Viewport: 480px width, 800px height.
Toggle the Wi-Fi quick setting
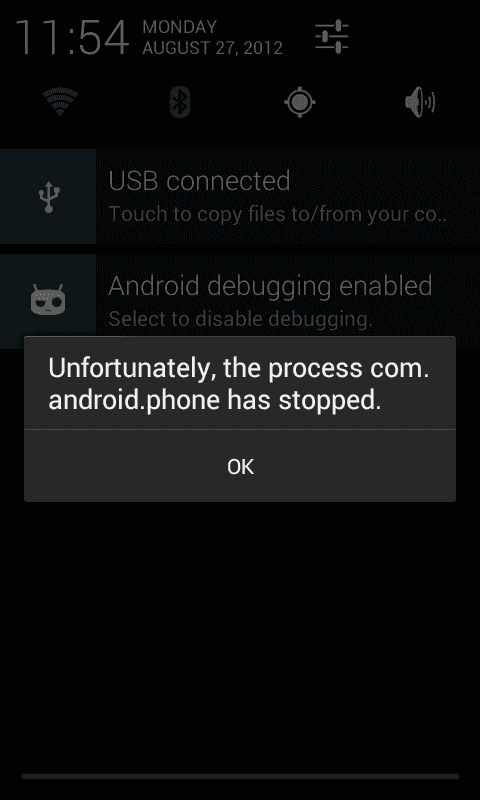60,102
